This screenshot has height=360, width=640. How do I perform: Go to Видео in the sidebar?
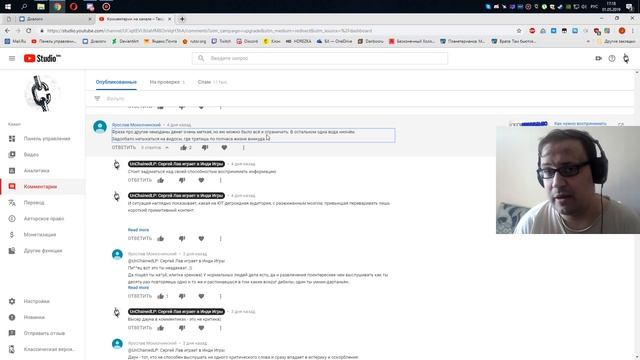[42, 155]
